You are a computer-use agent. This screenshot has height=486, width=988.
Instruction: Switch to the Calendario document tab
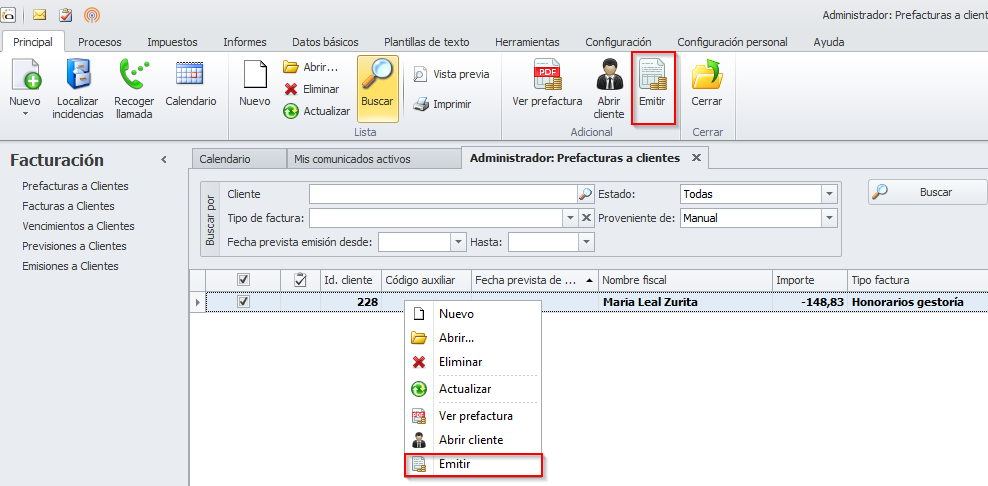pos(238,159)
